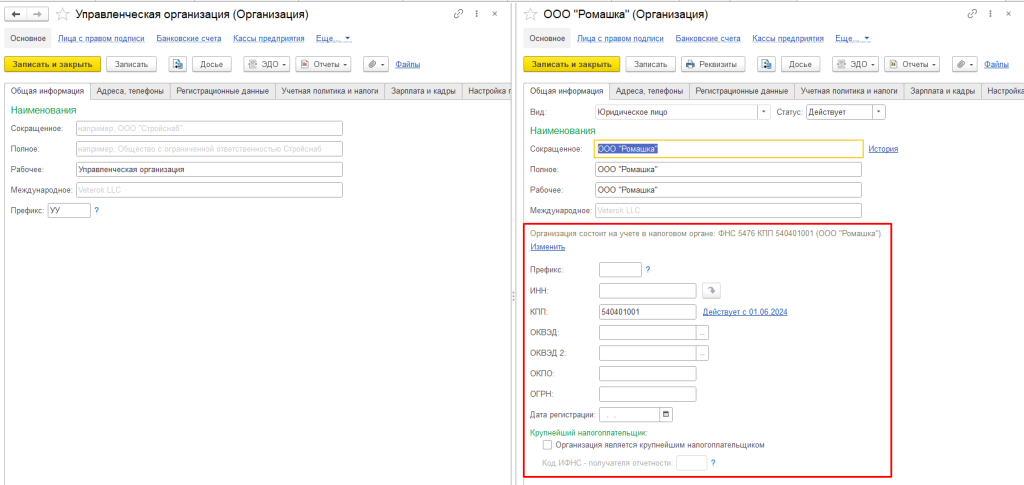Click the back arrow in the left window
The height and width of the screenshot is (485, 1024).
(16, 15)
